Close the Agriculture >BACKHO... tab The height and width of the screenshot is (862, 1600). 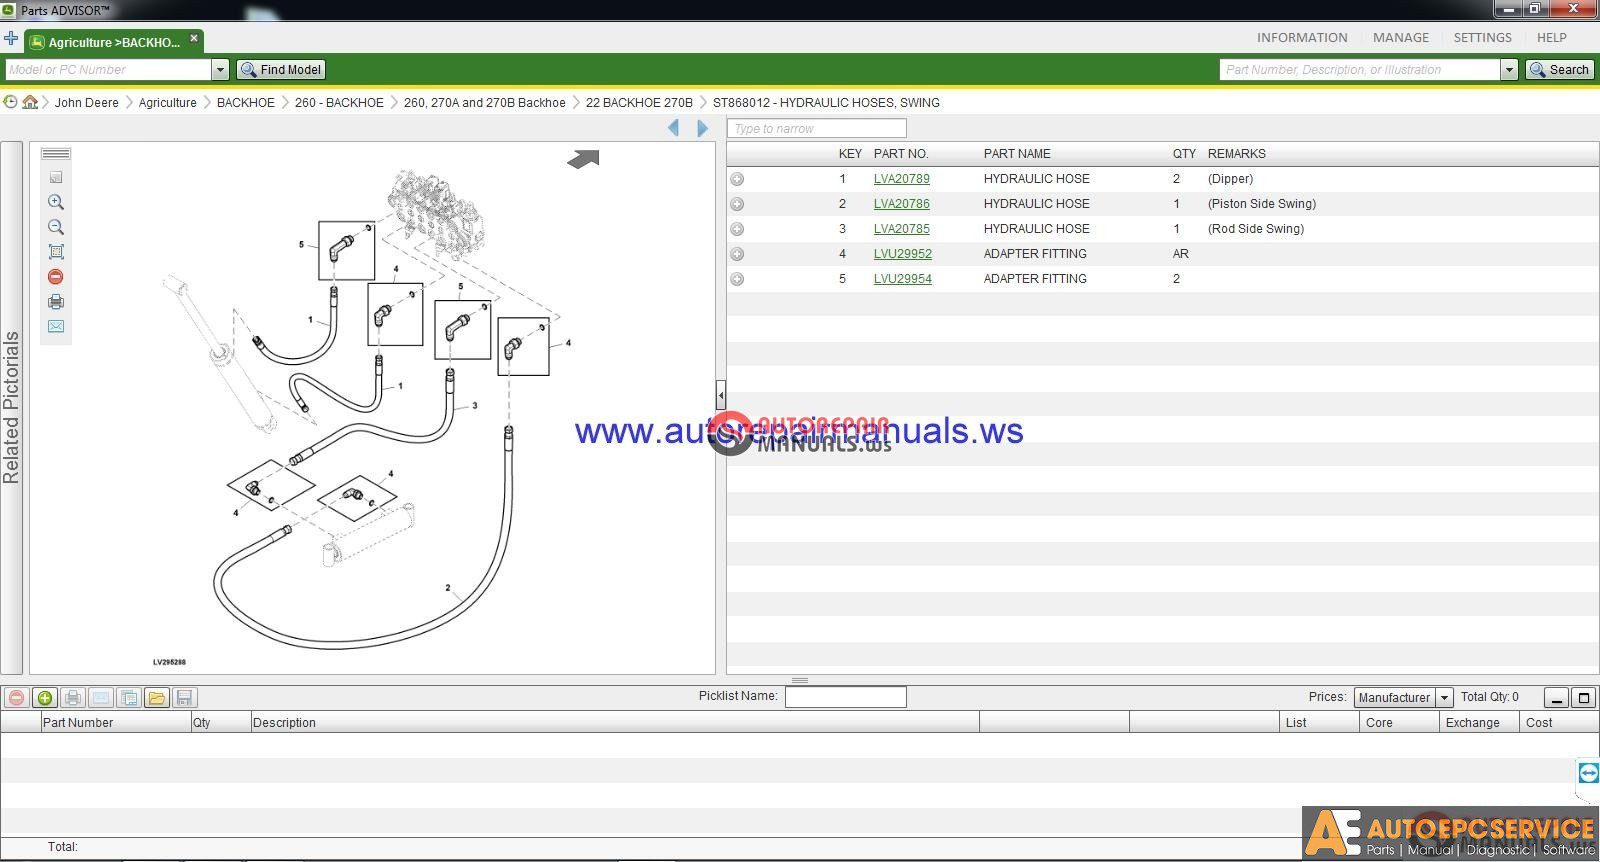[x=194, y=39]
